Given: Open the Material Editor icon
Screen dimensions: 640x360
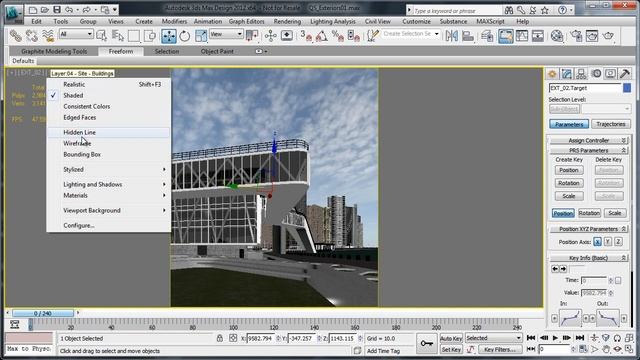Looking at the screenshot, I should tap(557, 36).
